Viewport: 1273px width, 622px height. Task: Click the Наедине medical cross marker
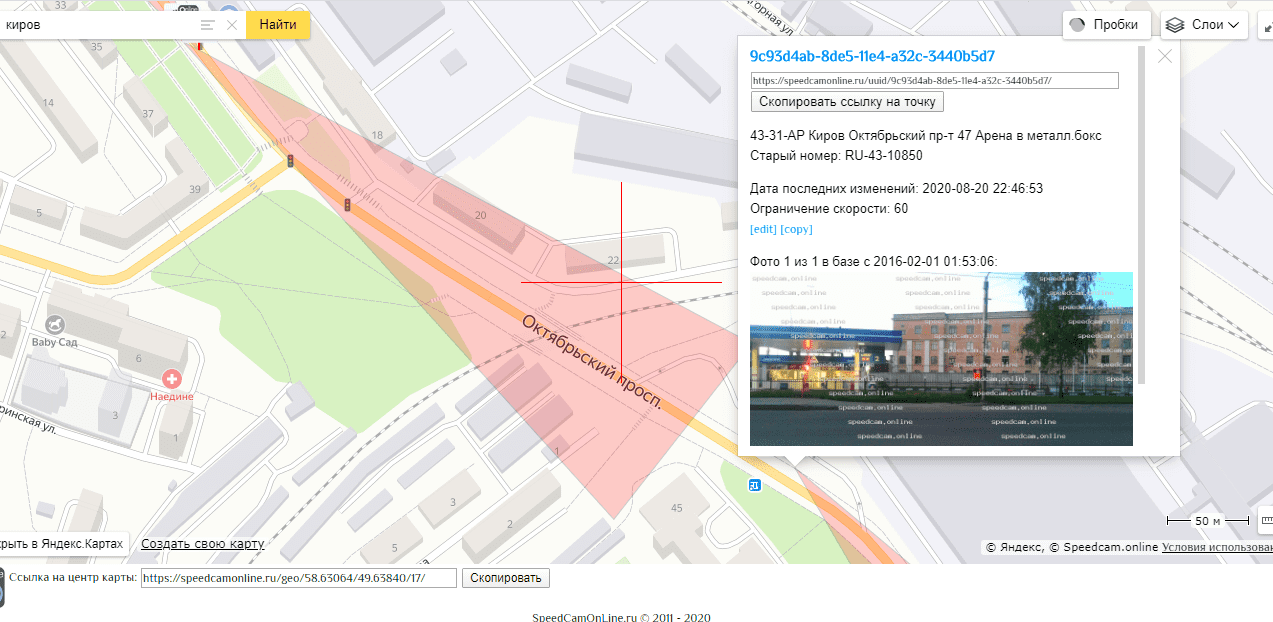[x=172, y=379]
